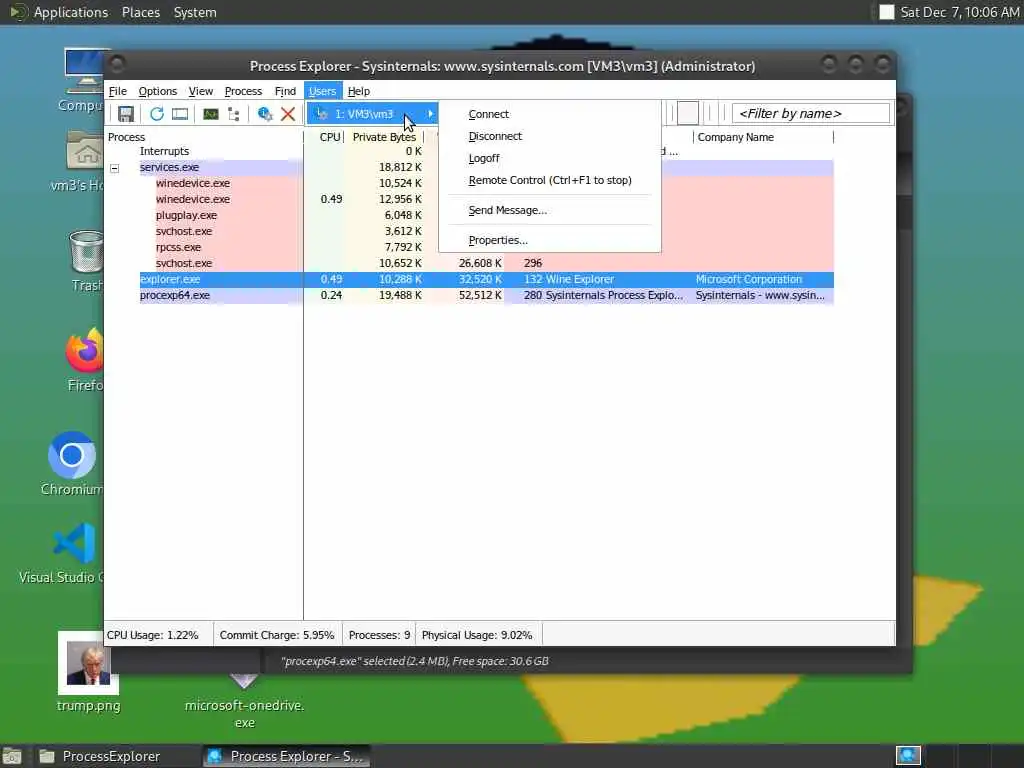Viewport: 1024px width, 768px height.
Task: Click the Microsoft Corporation company cell
Action: tap(748, 280)
